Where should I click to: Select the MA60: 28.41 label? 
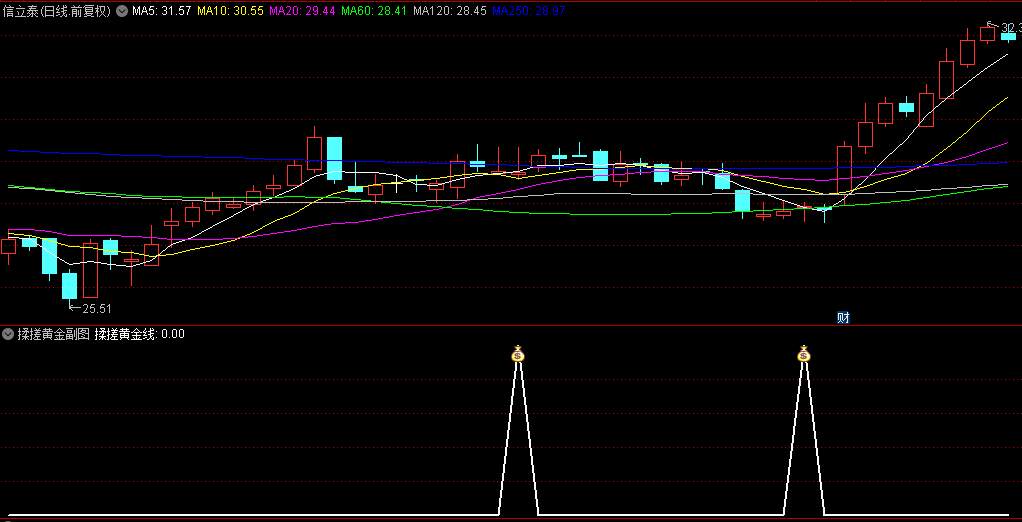click(374, 10)
